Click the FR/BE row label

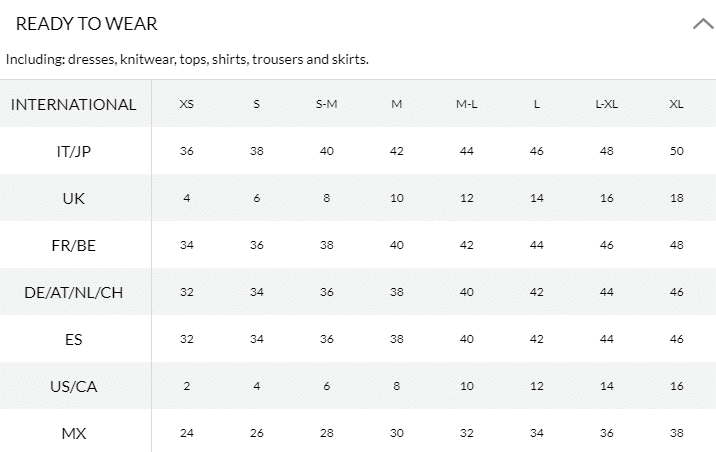pyautogui.click(x=74, y=245)
